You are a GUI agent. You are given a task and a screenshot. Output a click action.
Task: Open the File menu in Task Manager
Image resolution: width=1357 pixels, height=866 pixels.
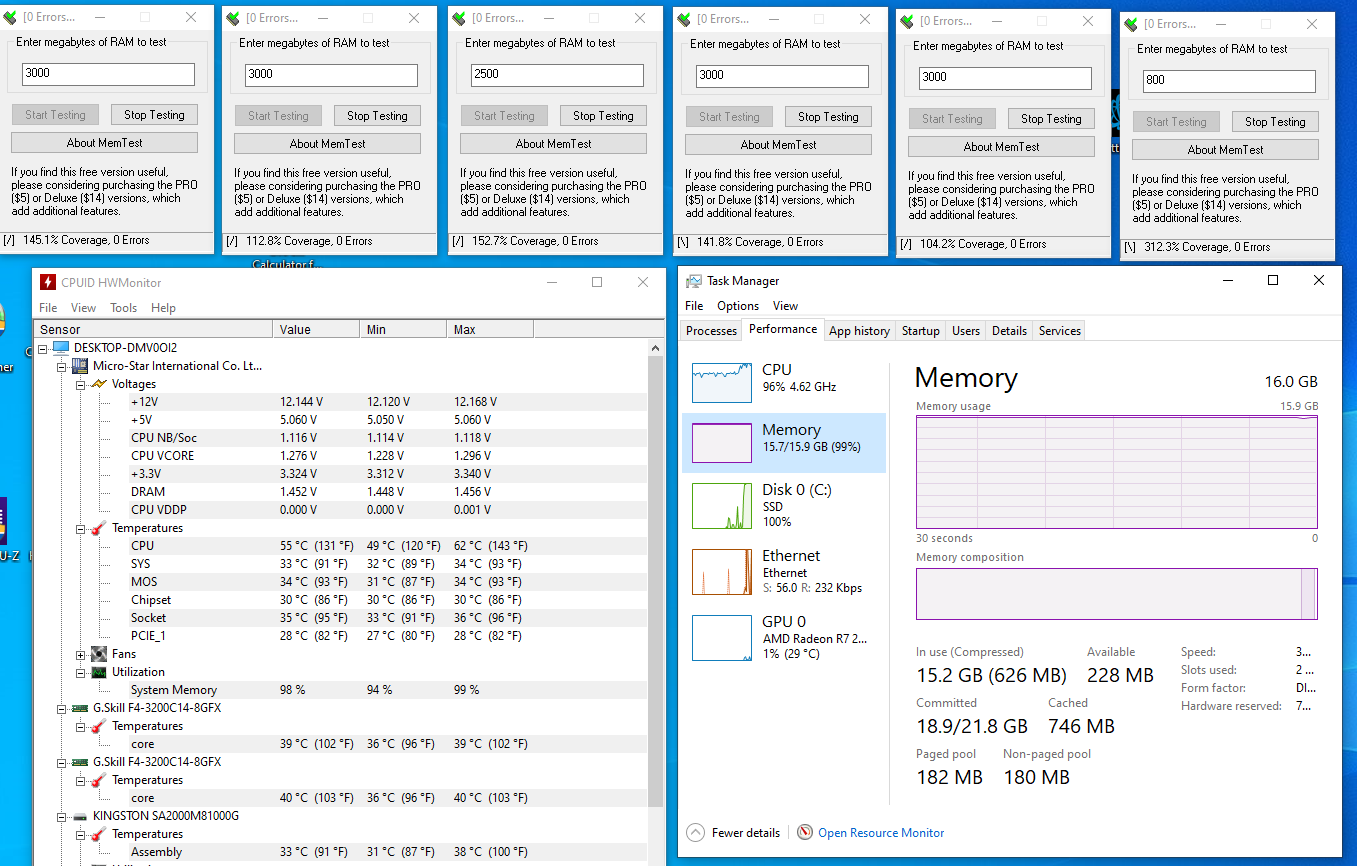pyautogui.click(x=694, y=306)
